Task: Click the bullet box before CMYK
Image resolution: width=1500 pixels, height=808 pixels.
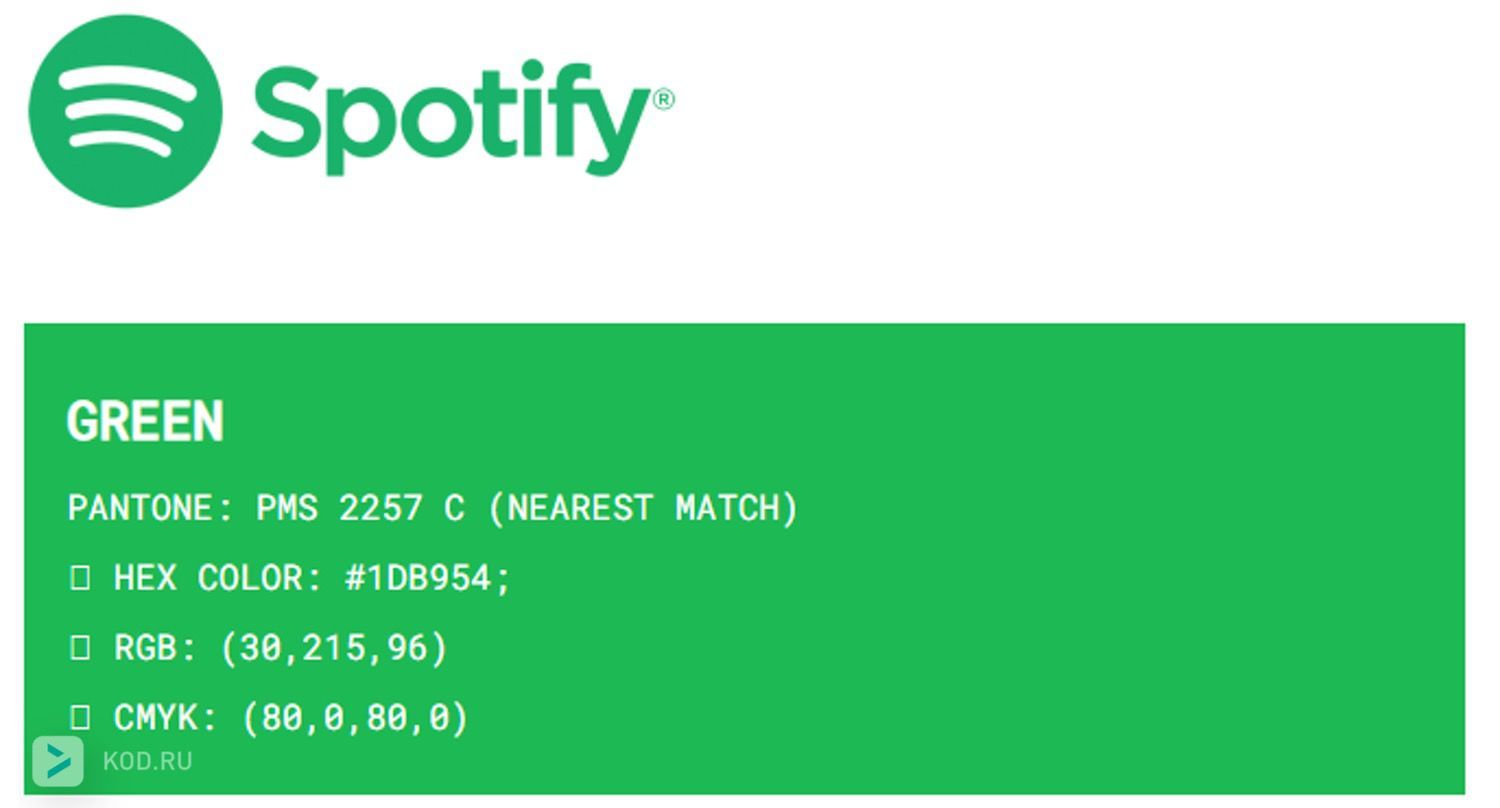Action: 80,717
